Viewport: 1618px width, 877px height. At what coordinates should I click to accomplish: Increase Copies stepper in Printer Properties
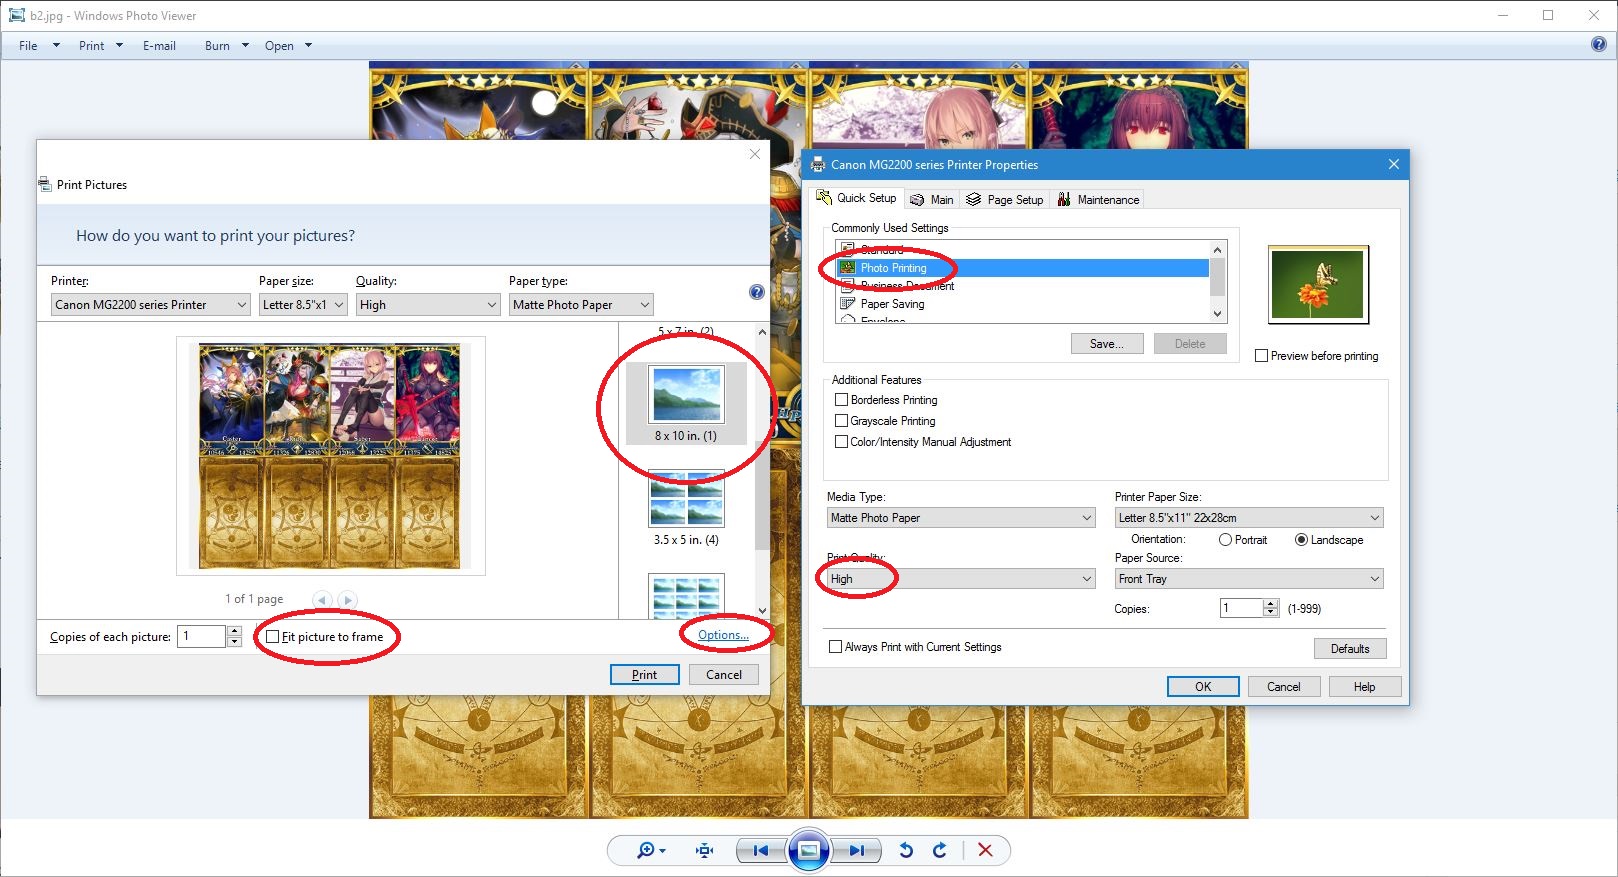click(x=1271, y=603)
